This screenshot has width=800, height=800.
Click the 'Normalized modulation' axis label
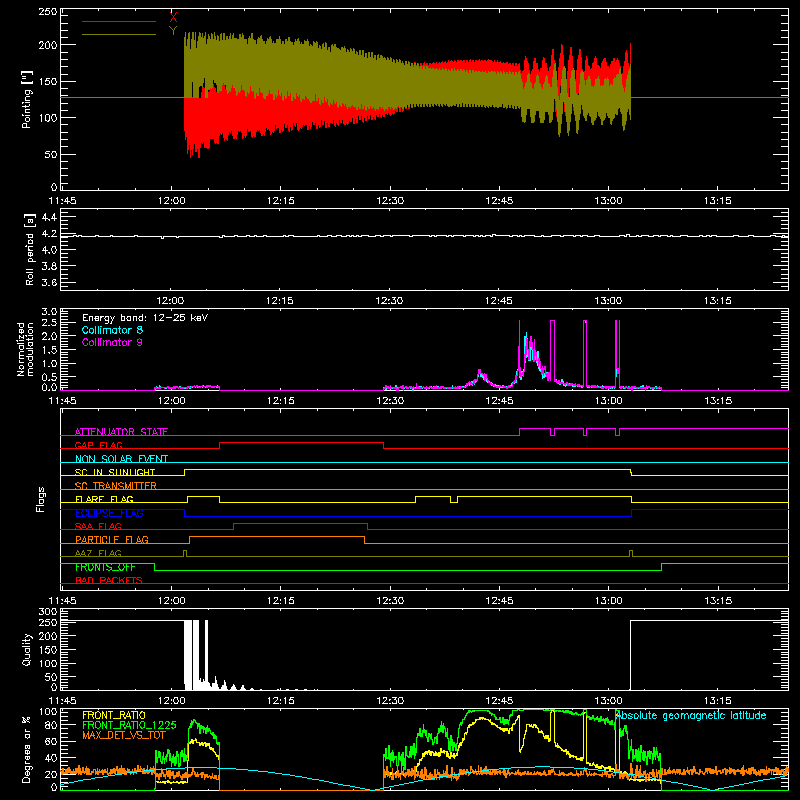coord(25,349)
